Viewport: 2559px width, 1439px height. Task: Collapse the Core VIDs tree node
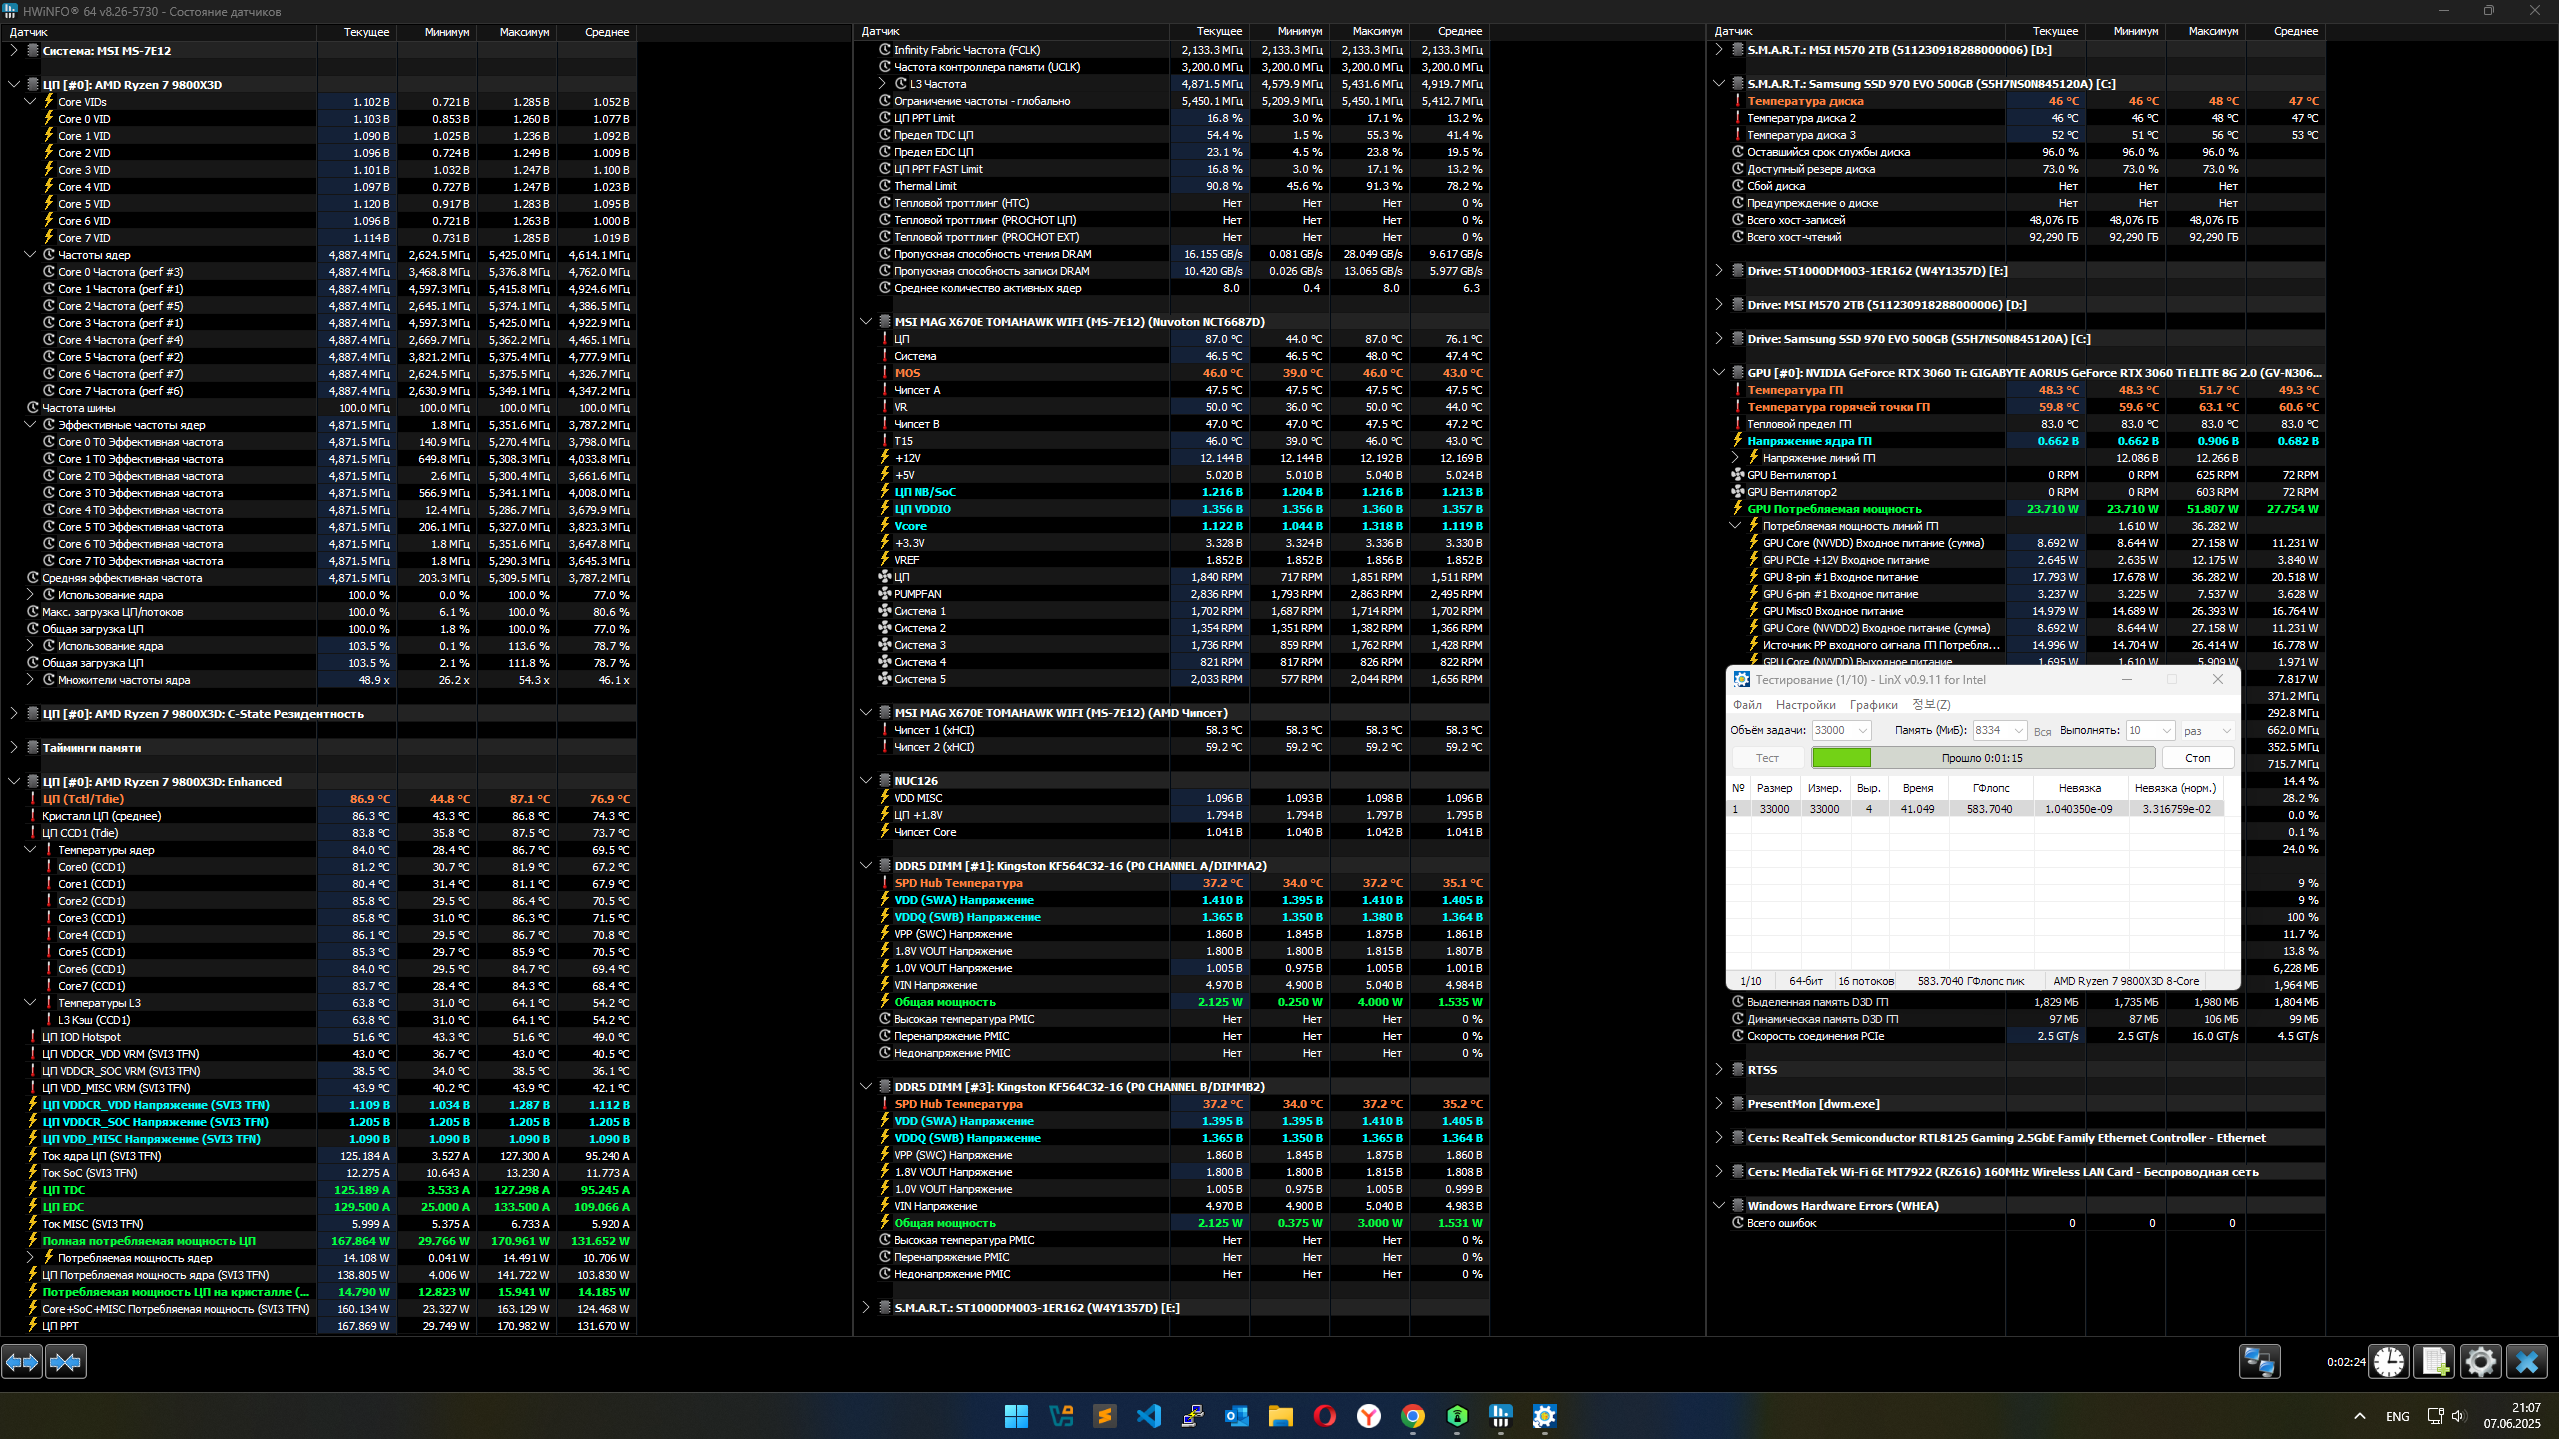(30, 101)
